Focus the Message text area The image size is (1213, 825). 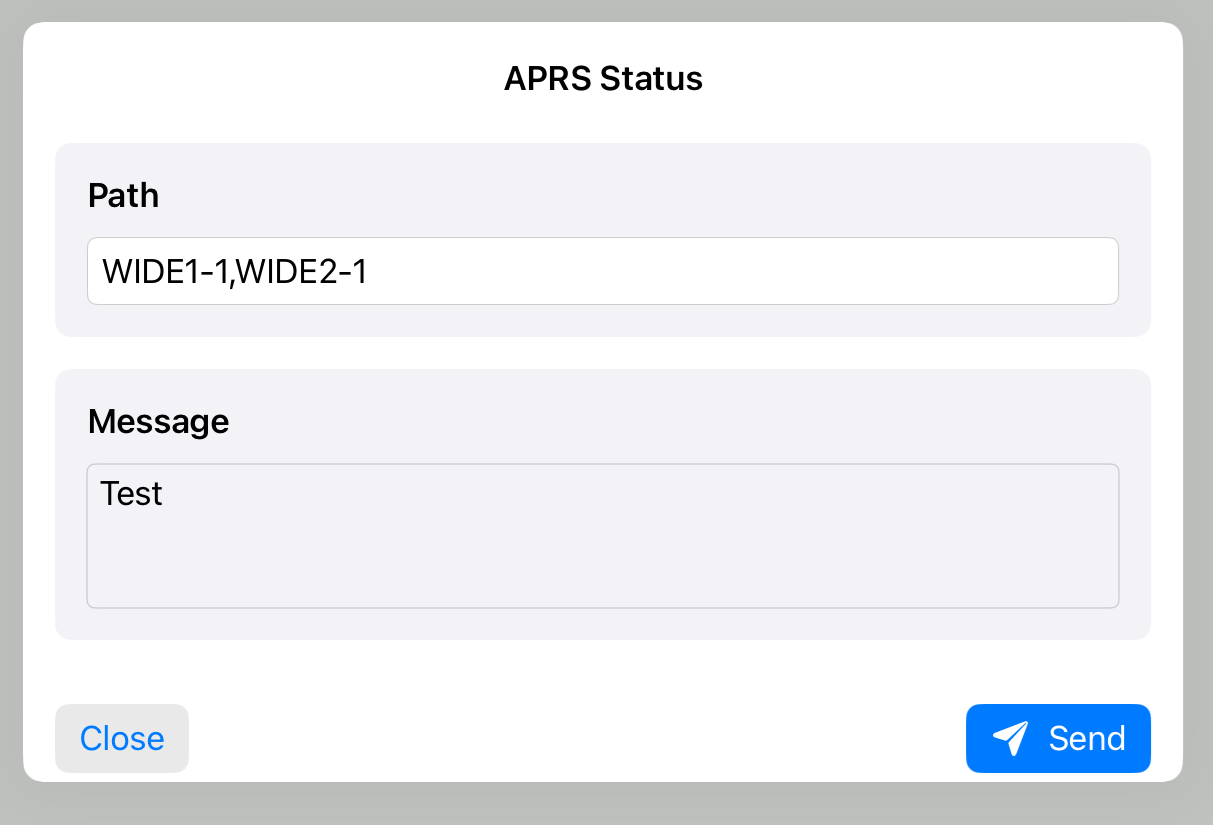602,535
